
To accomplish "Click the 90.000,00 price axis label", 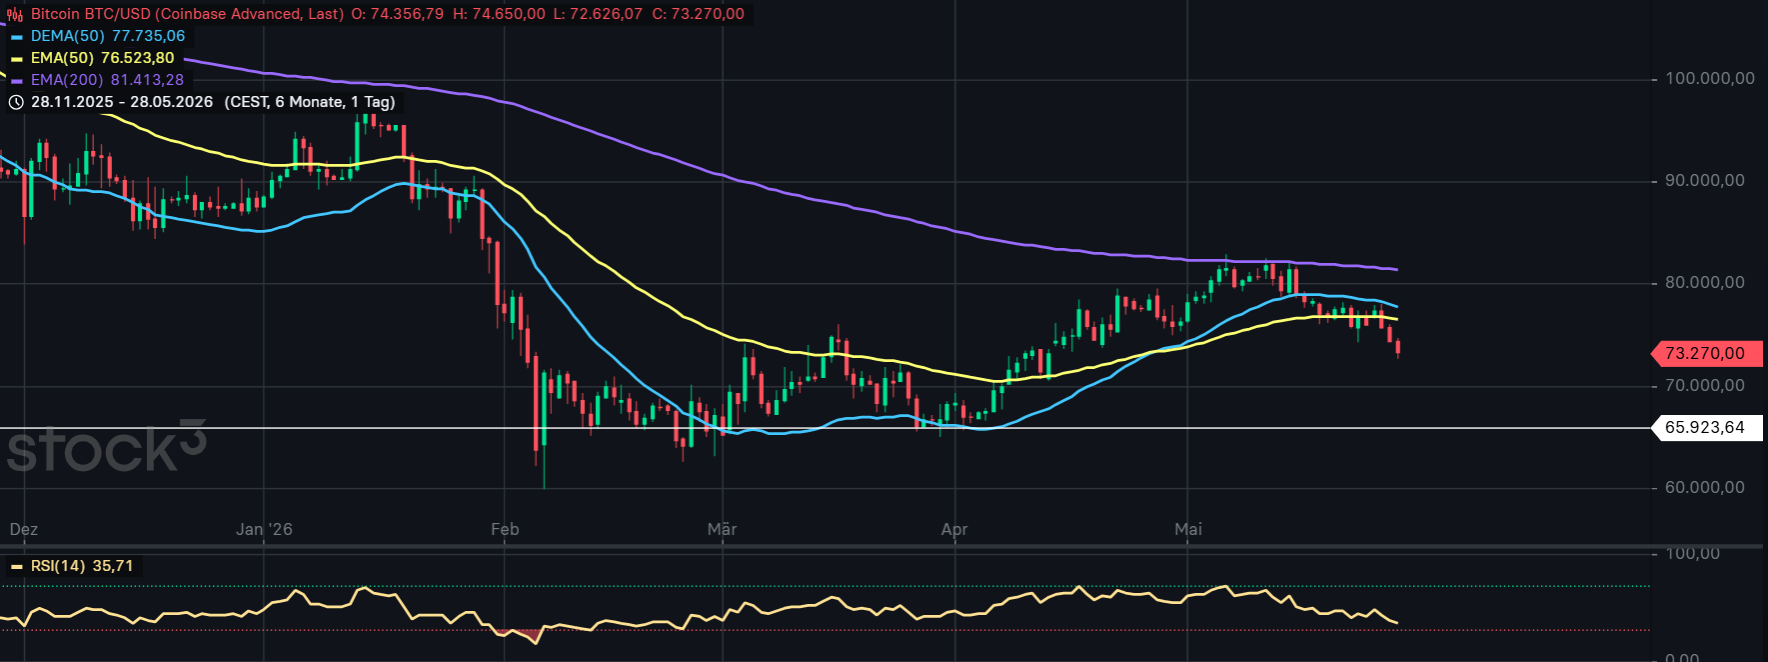I will (1704, 180).
